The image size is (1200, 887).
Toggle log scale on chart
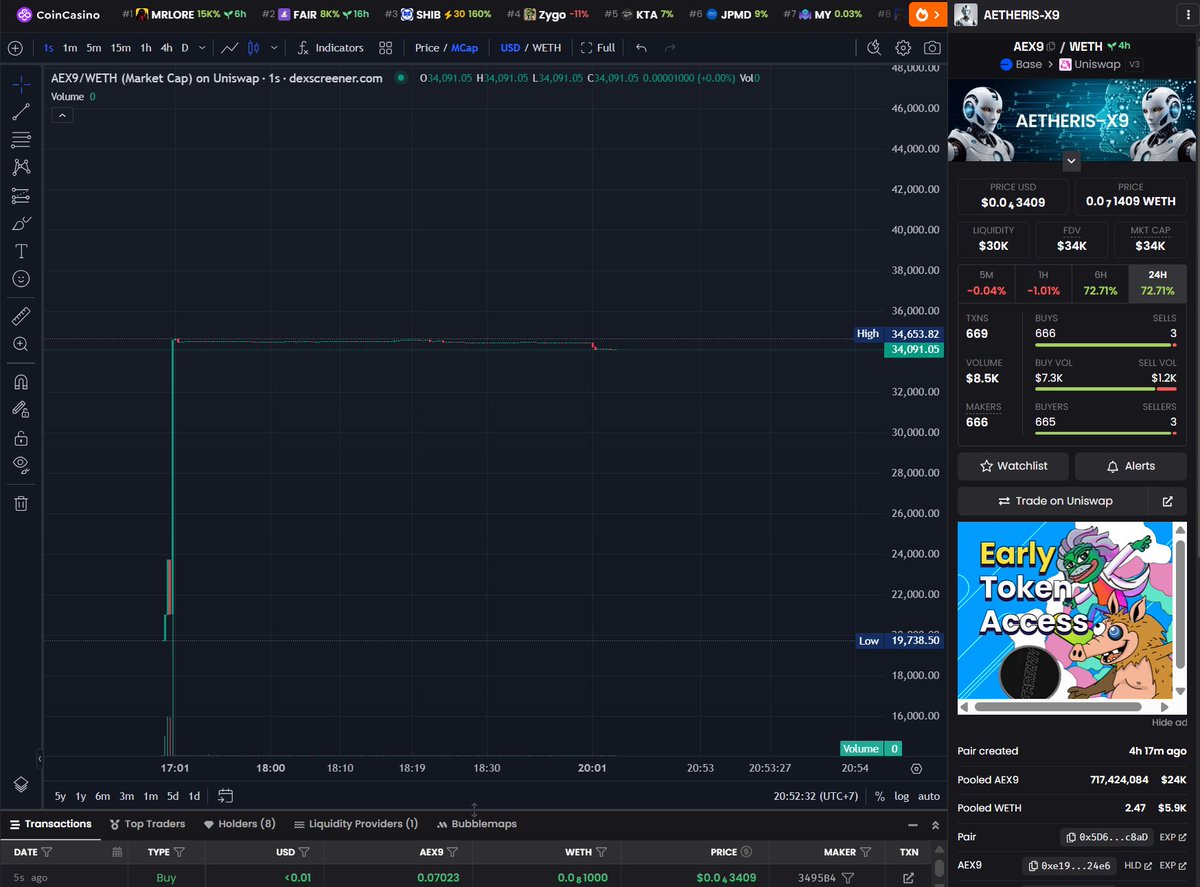[x=902, y=796]
